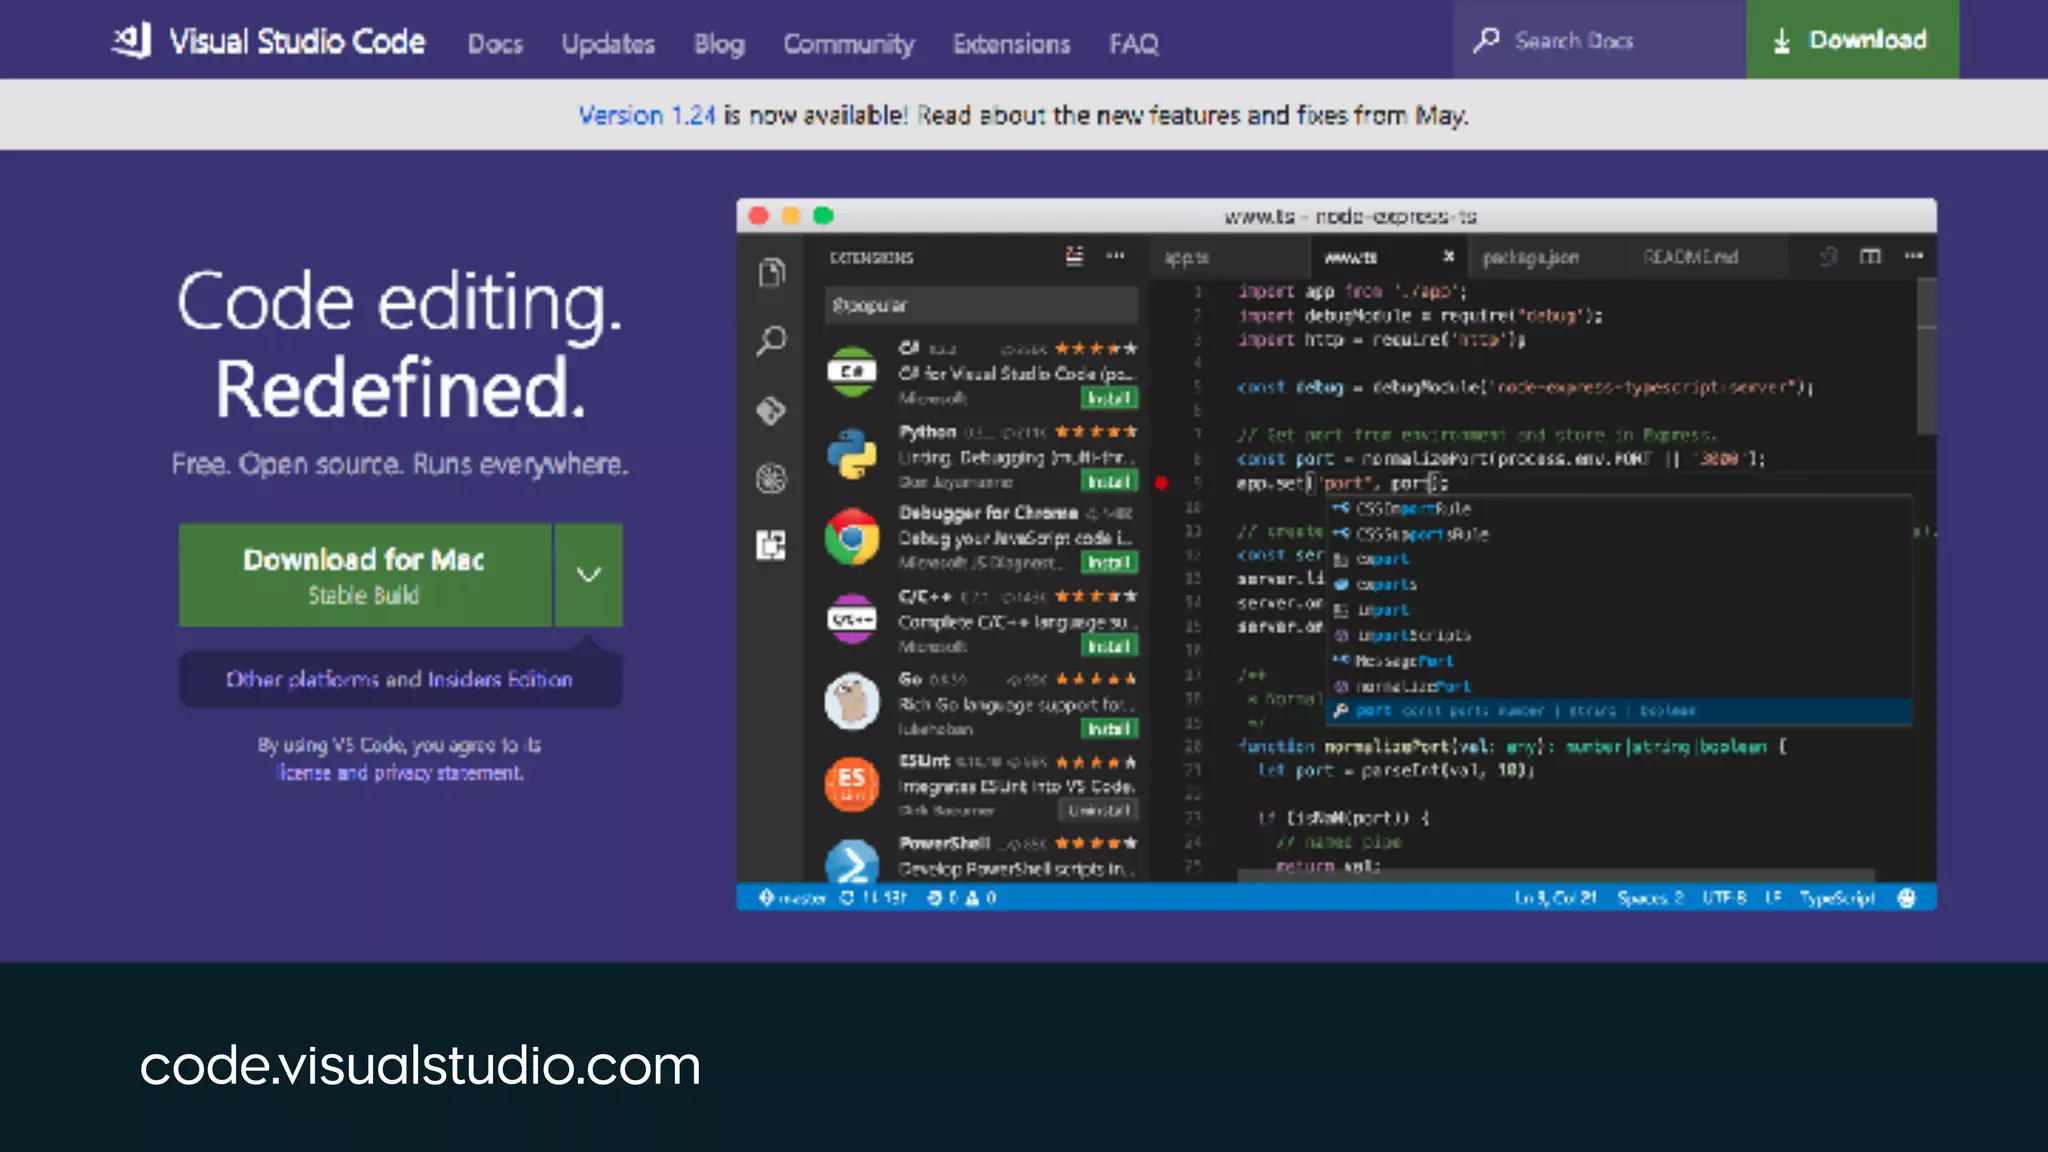The width and height of the screenshot is (2048, 1152).
Task: Click the master branch status bar item
Action: click(792, 898)
